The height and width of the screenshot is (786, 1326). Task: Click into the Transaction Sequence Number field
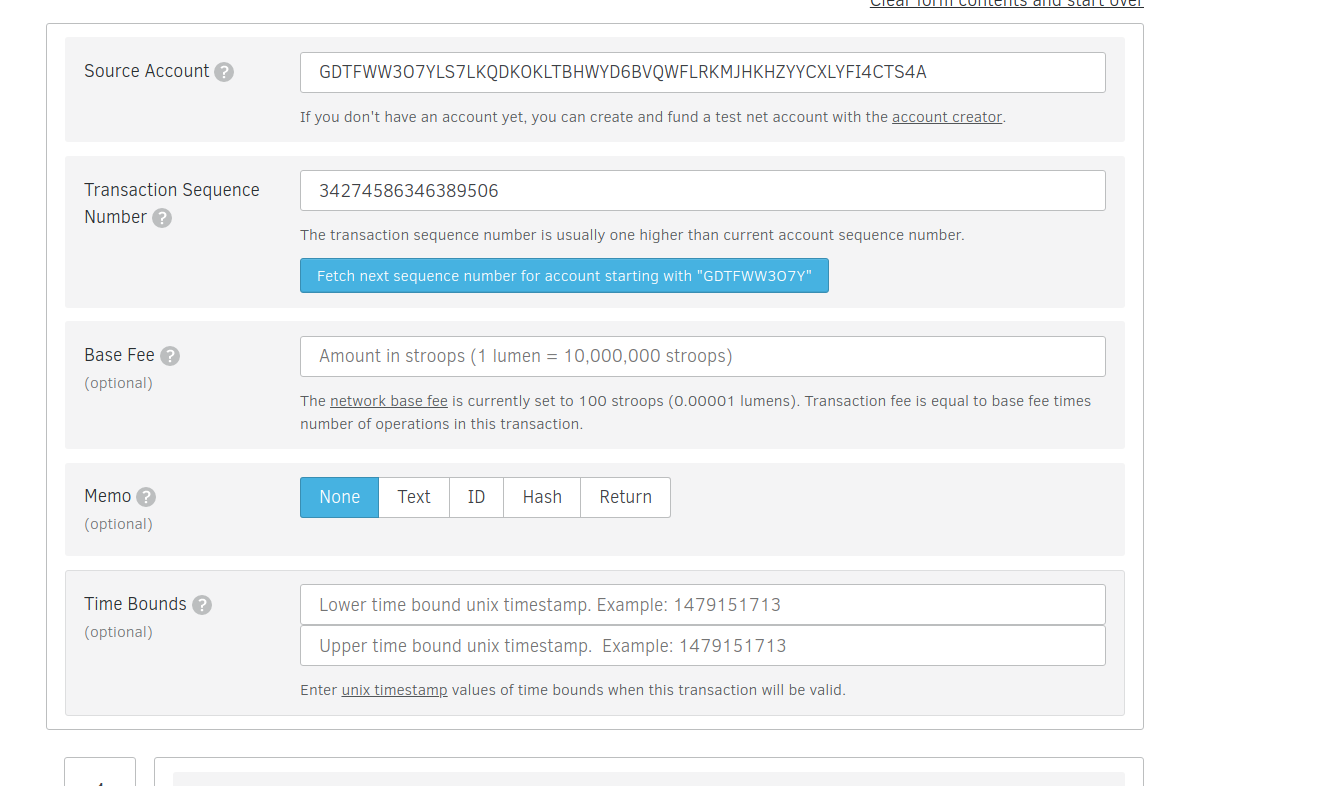702,190
